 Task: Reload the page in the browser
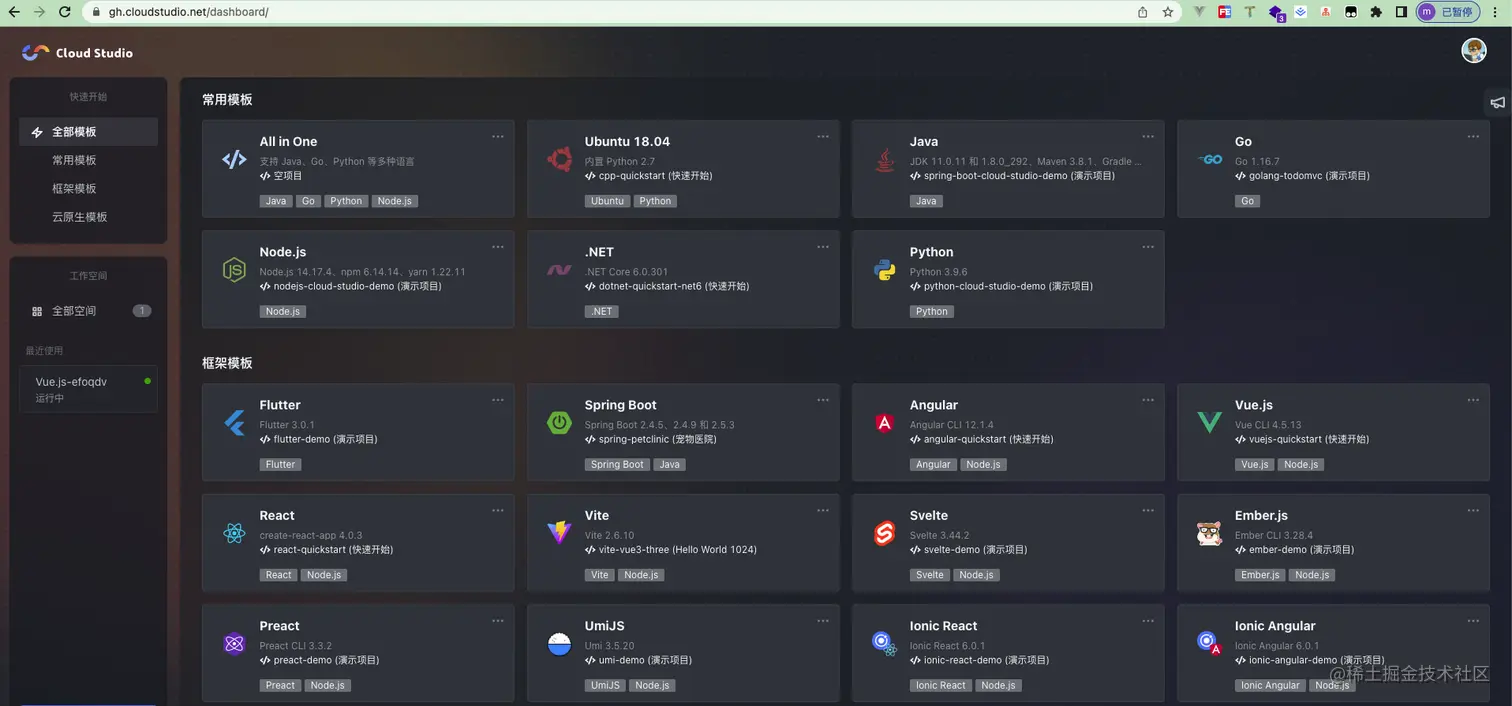tap(65, 12)
